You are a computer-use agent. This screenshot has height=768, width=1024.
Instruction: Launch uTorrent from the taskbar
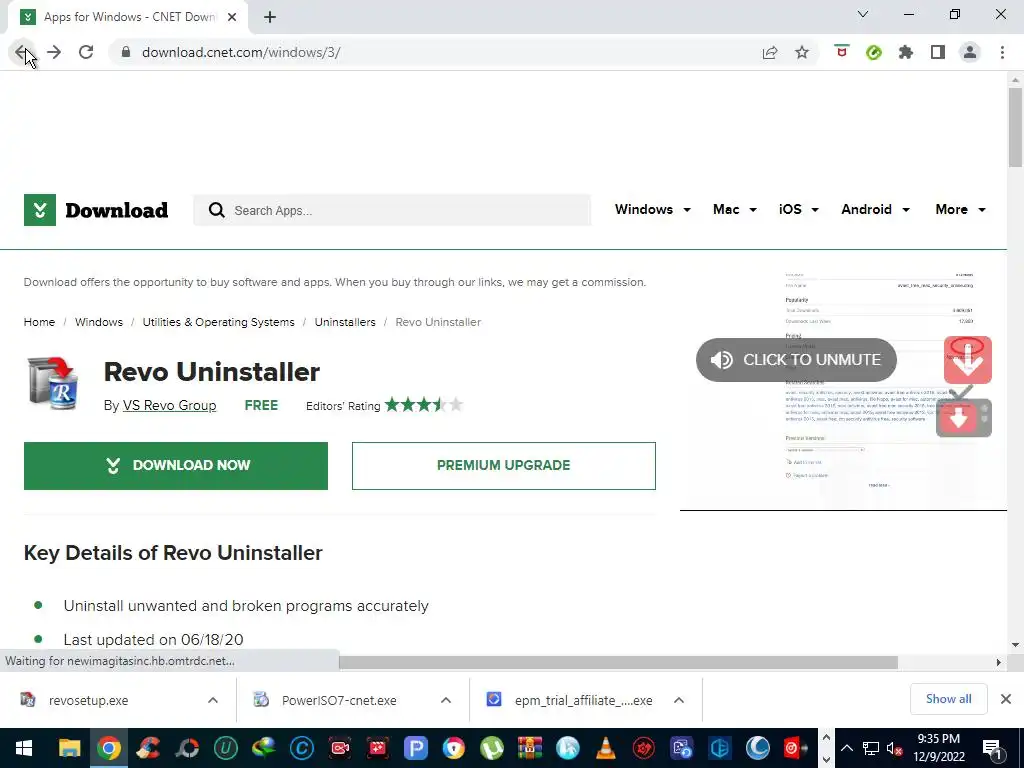coord(492,748)
